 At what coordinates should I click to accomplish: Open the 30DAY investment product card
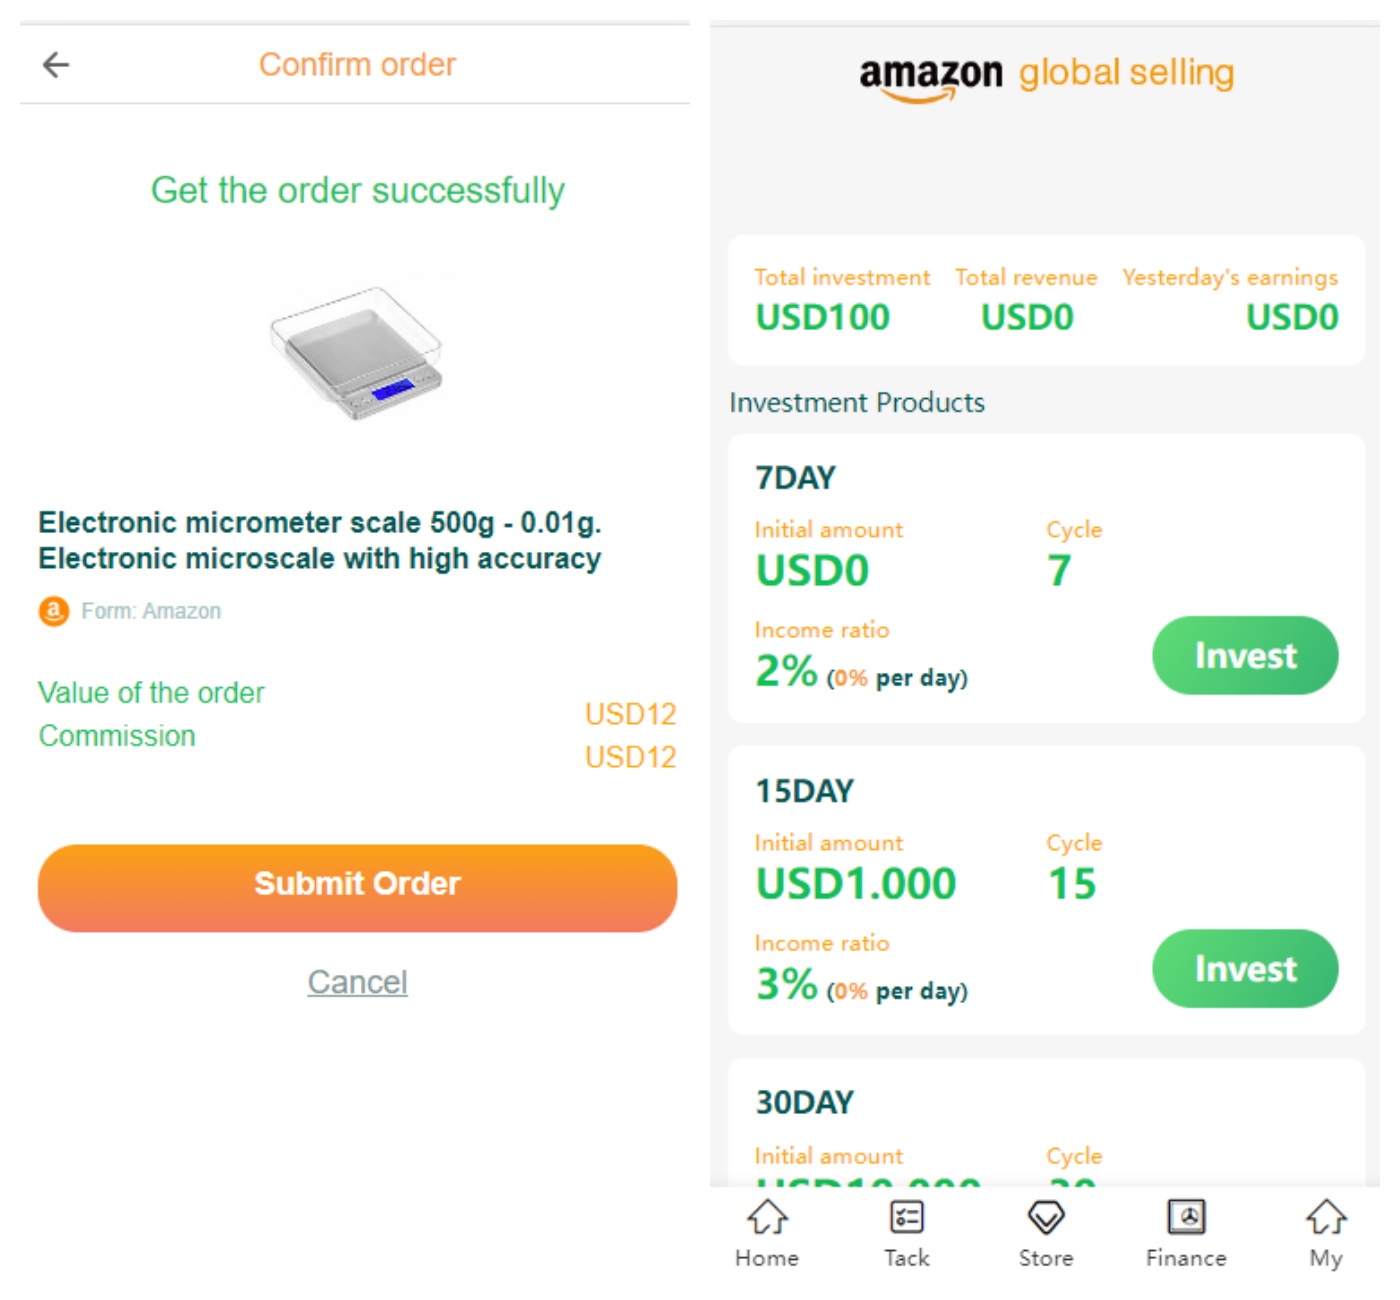[x=1046, y=1122]
